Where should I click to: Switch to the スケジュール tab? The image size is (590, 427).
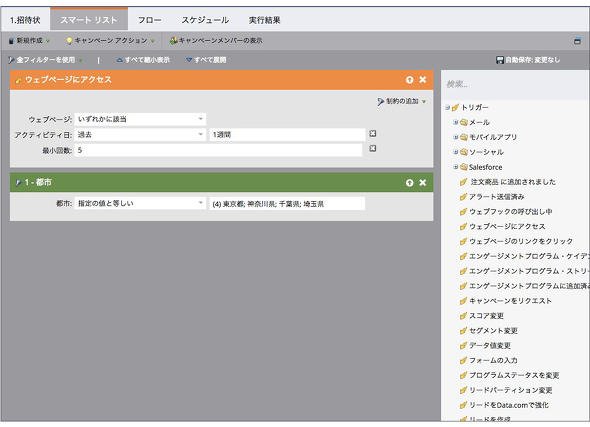coord(205,20)
